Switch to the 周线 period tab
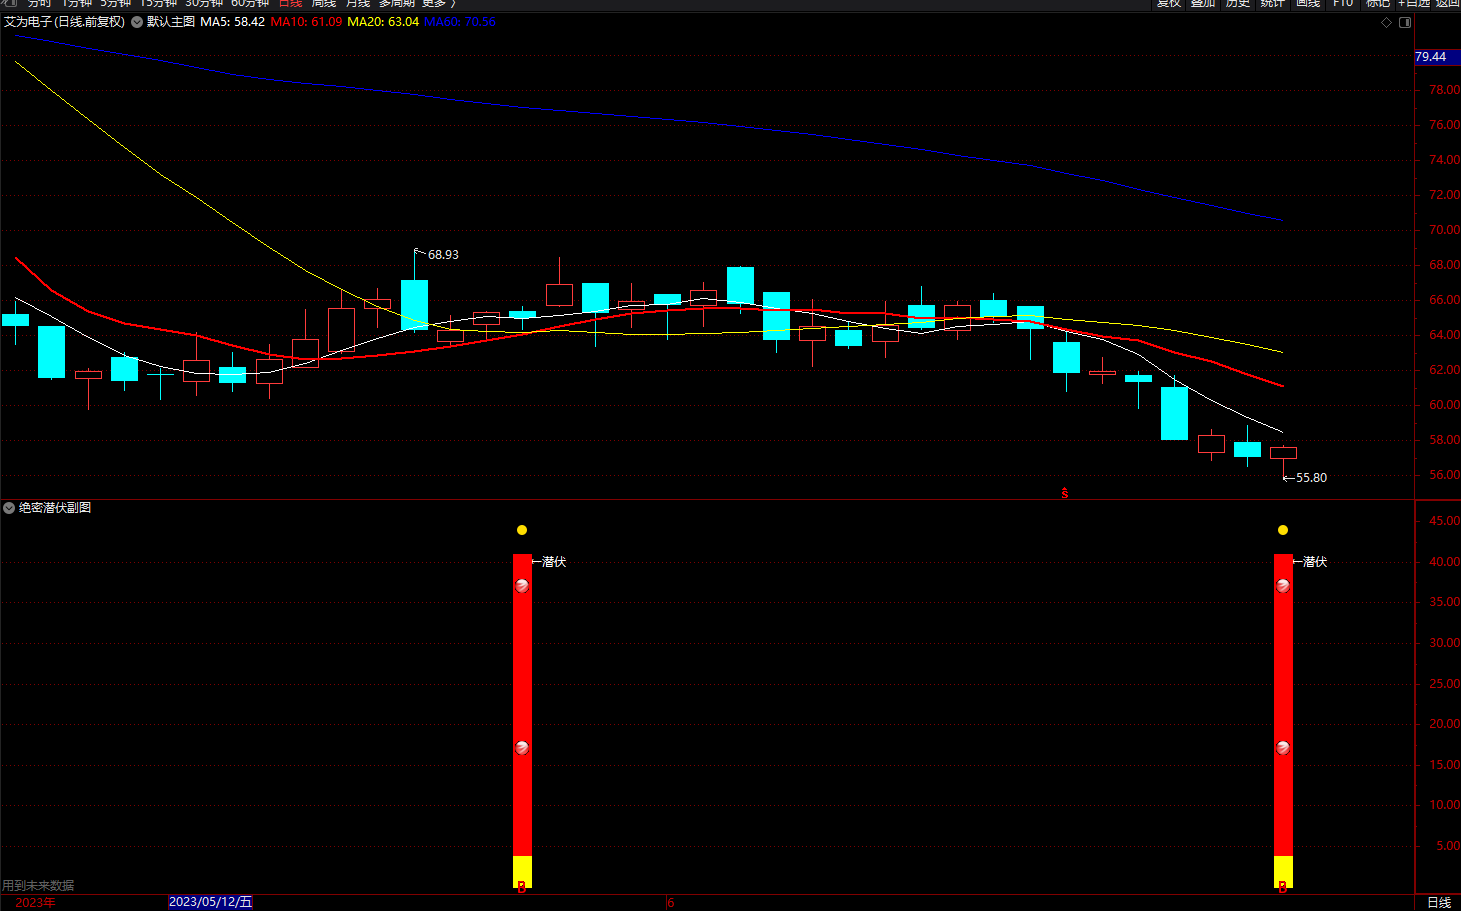The width and height of the screenshot is (1461, 911). (x=324, y=4)
